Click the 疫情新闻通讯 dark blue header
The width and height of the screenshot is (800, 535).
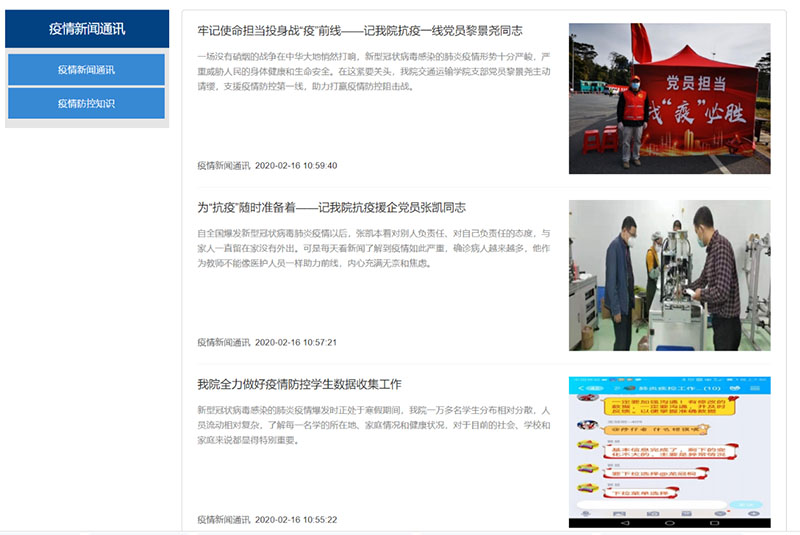87,29
